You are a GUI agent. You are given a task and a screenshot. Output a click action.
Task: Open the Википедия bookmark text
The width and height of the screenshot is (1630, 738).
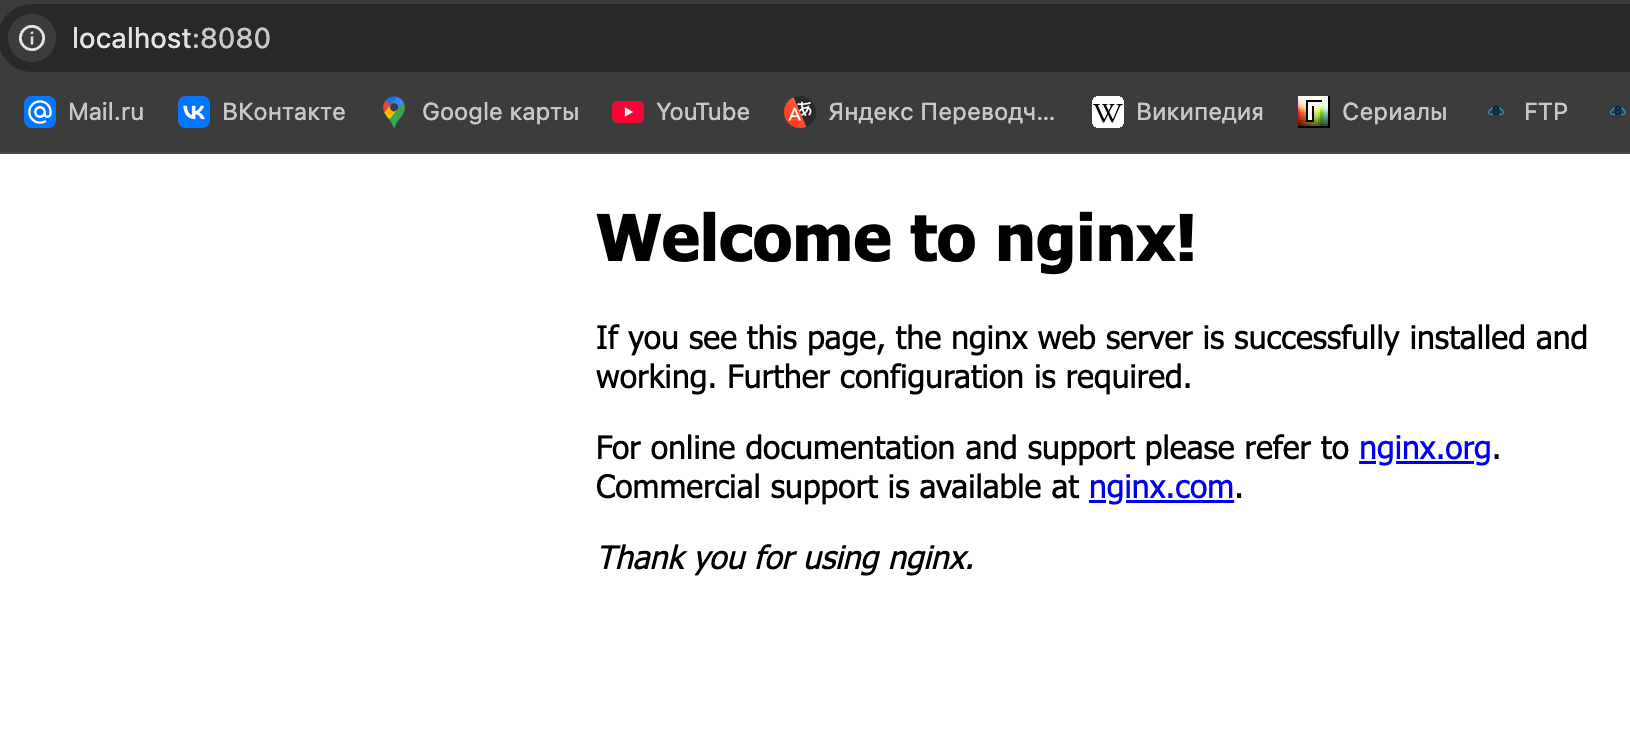pyautogui.click(x=1199, y=112)
